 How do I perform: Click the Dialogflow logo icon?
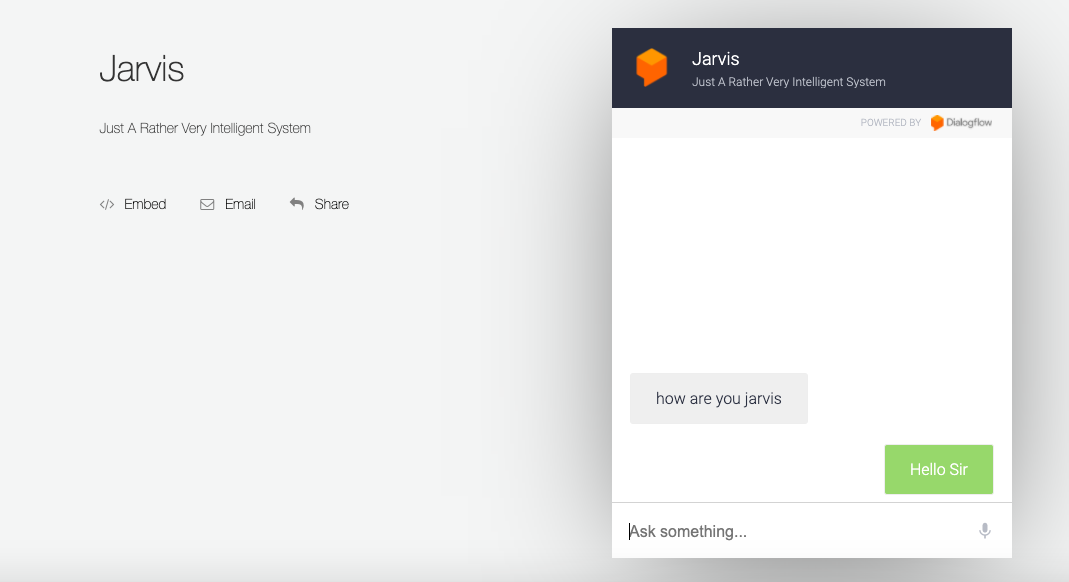tap(935, 122)
